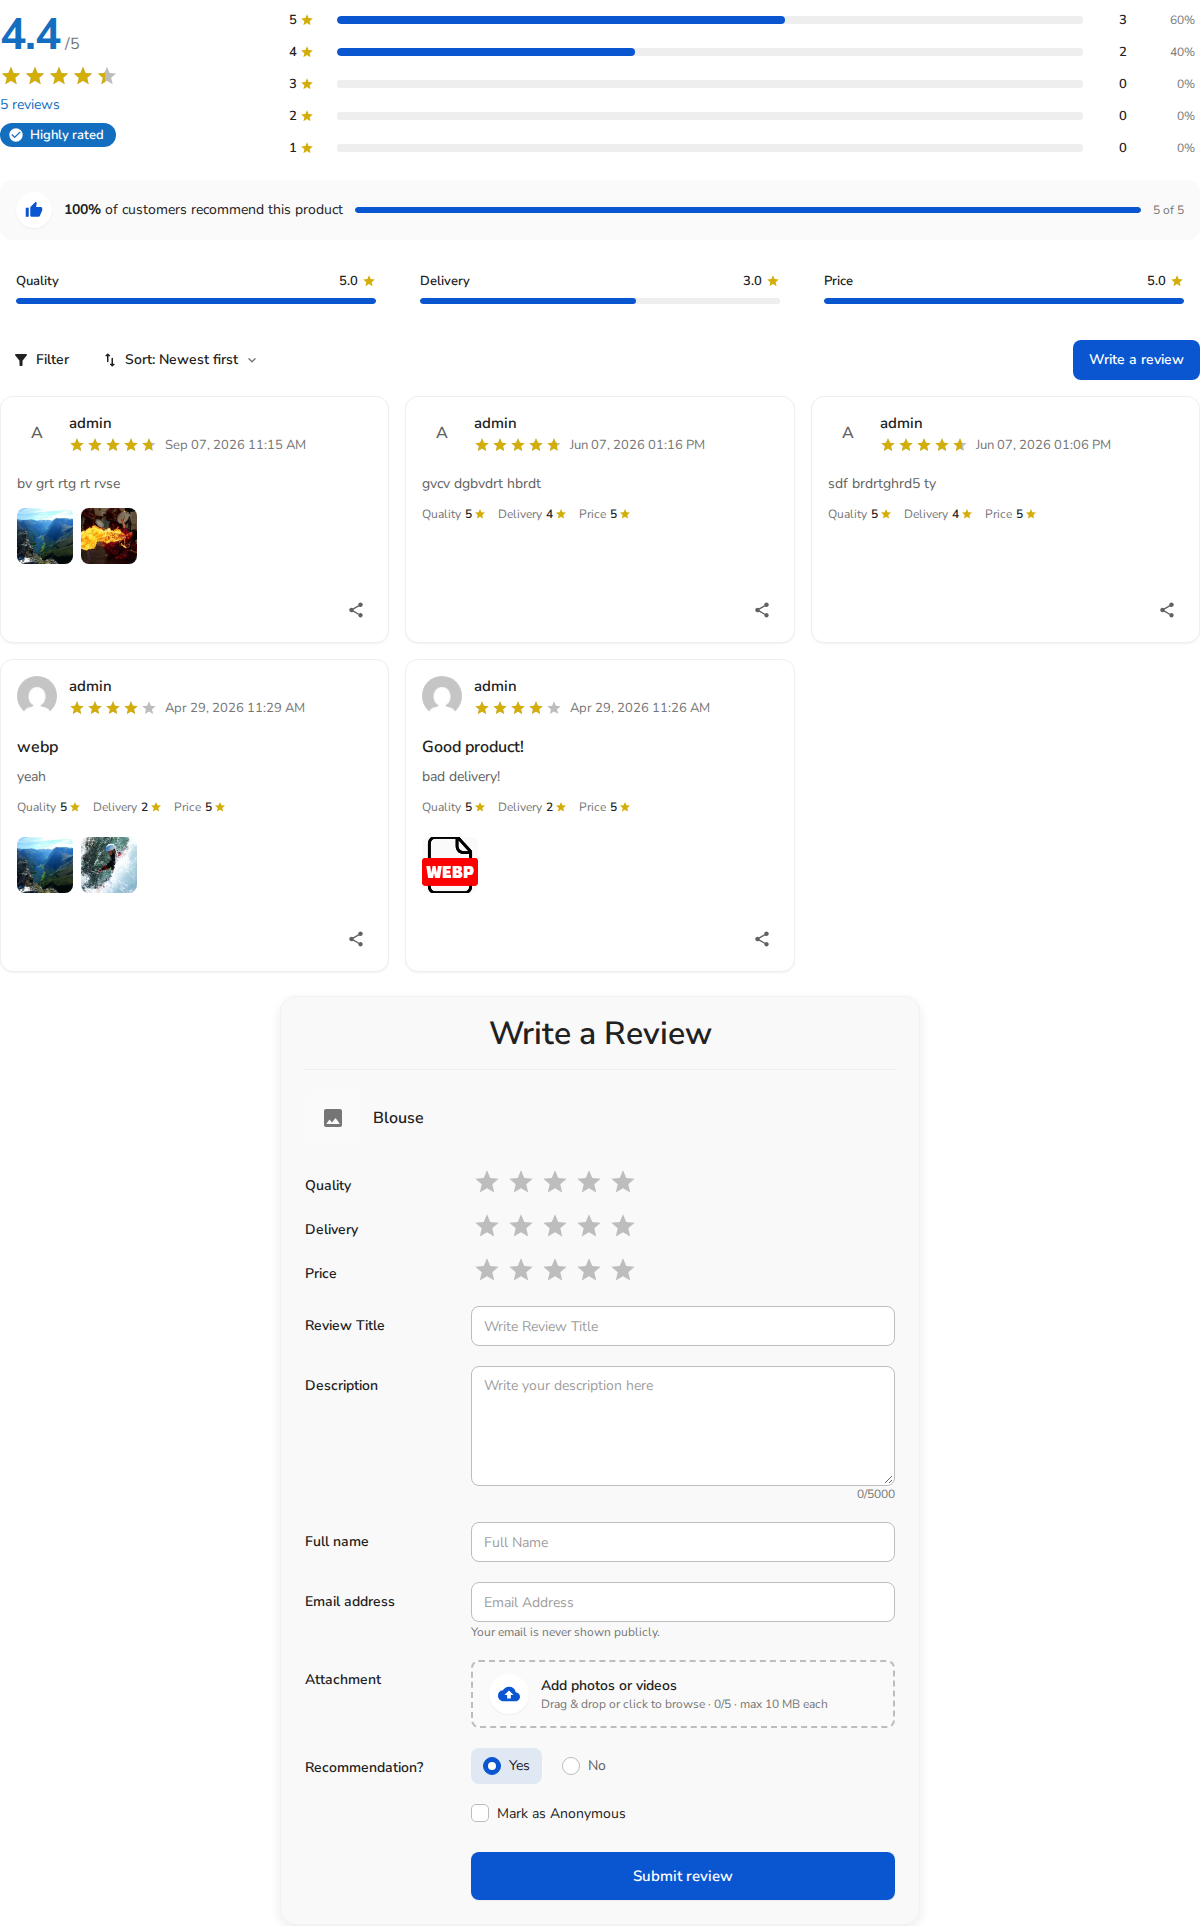Open mountain photo in Sep 07 review

[x=45, y=536]
